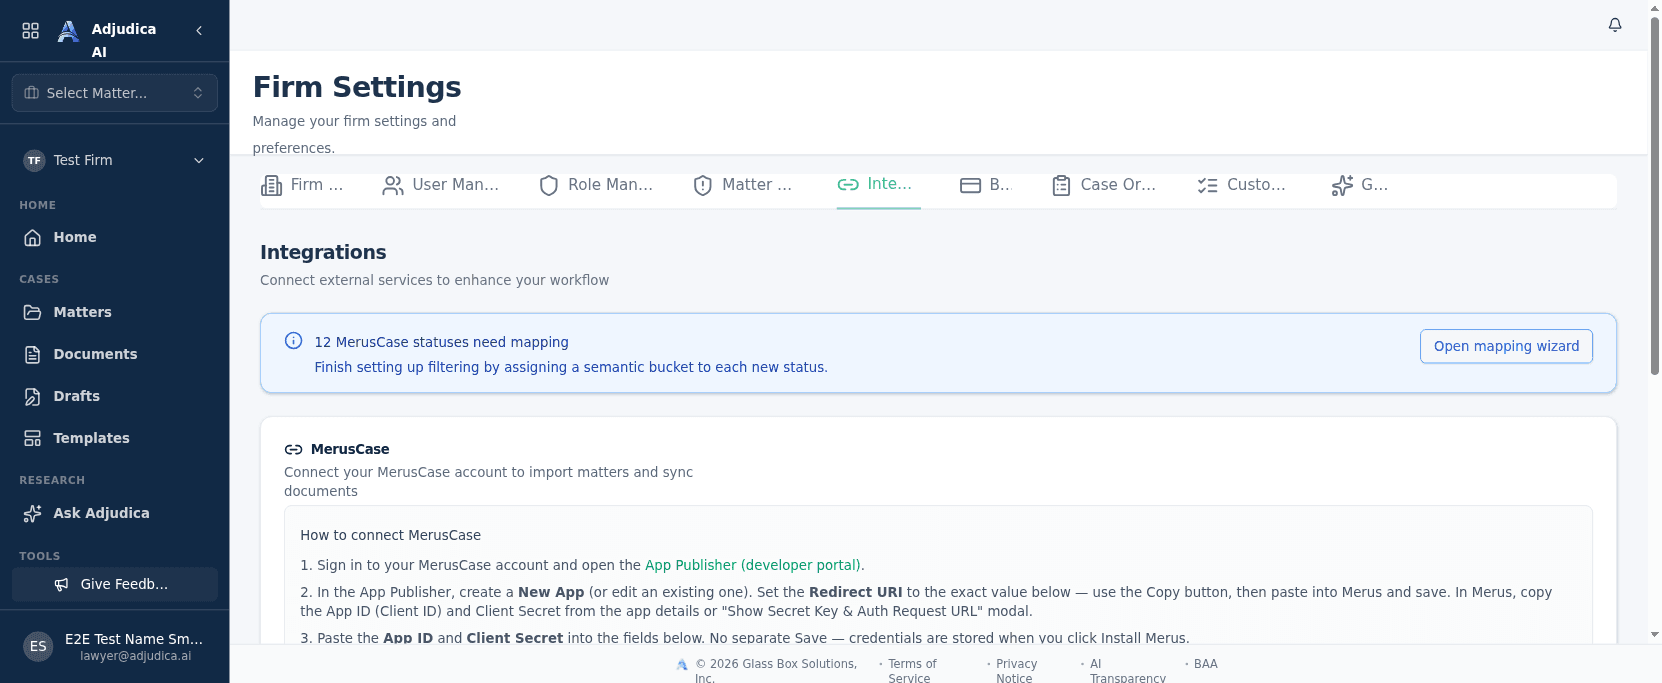This screenshot has height=683, width=1662.
Task: Click the feedback megaphone icon
Action: pos(62,584)
